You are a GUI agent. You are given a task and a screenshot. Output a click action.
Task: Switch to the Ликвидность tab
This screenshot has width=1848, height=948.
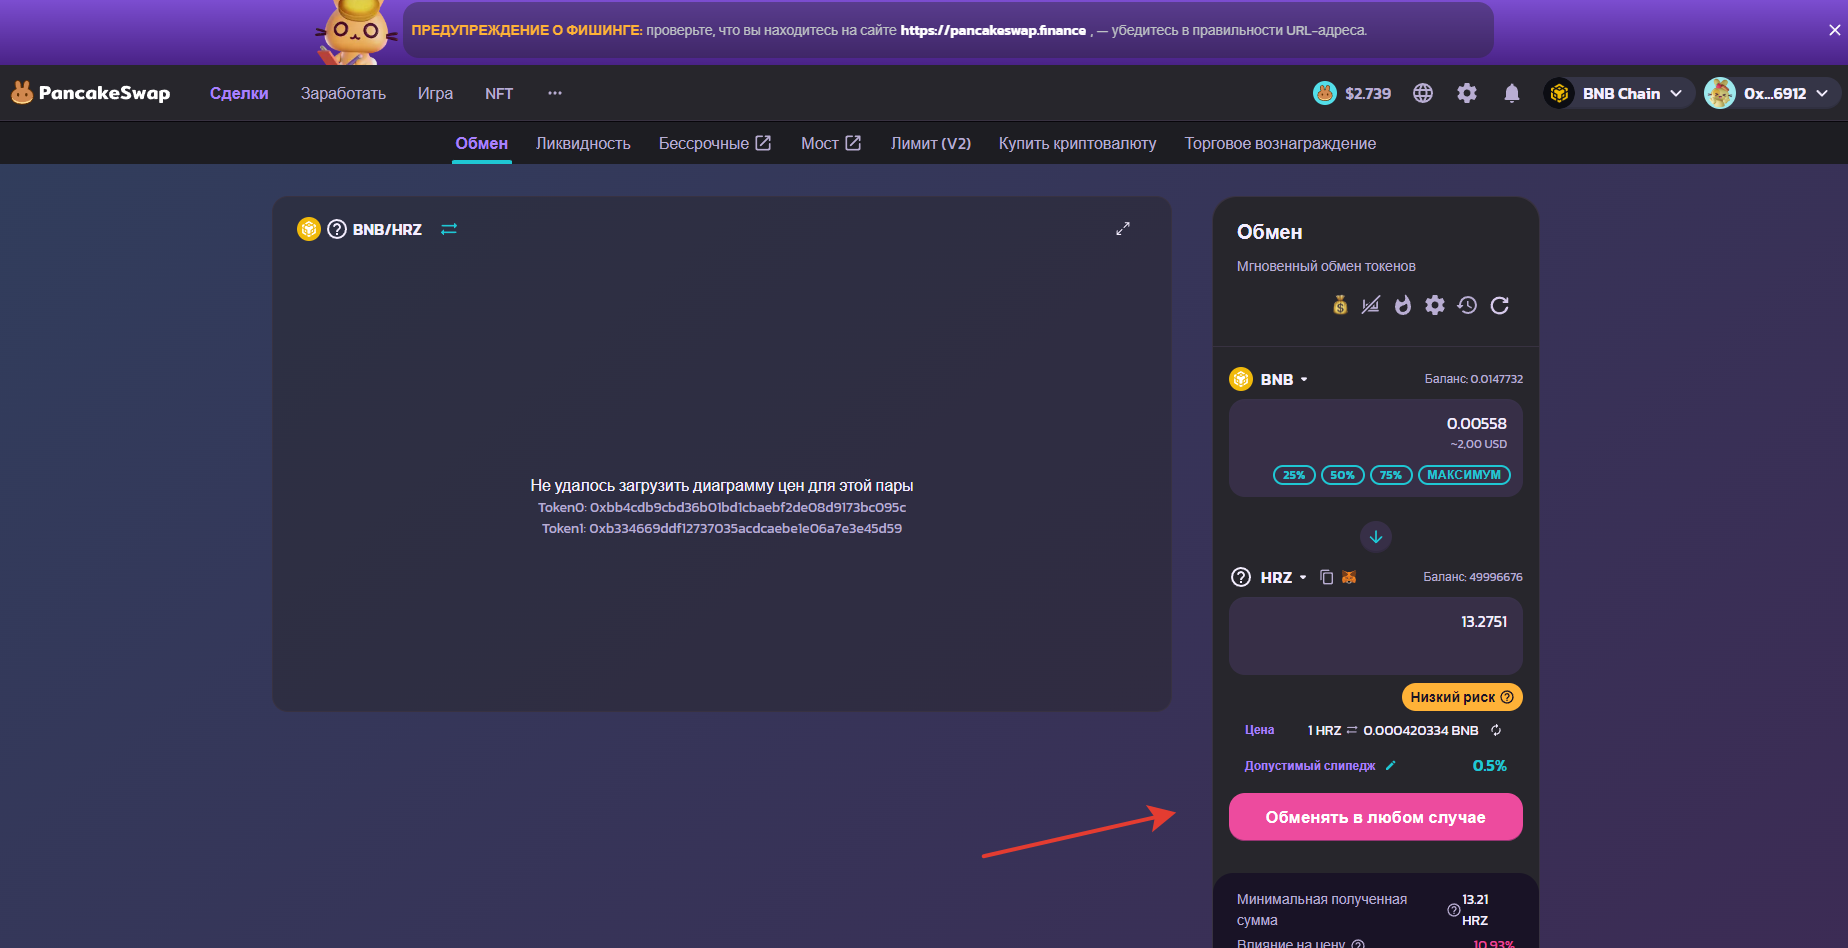[583, 143]
